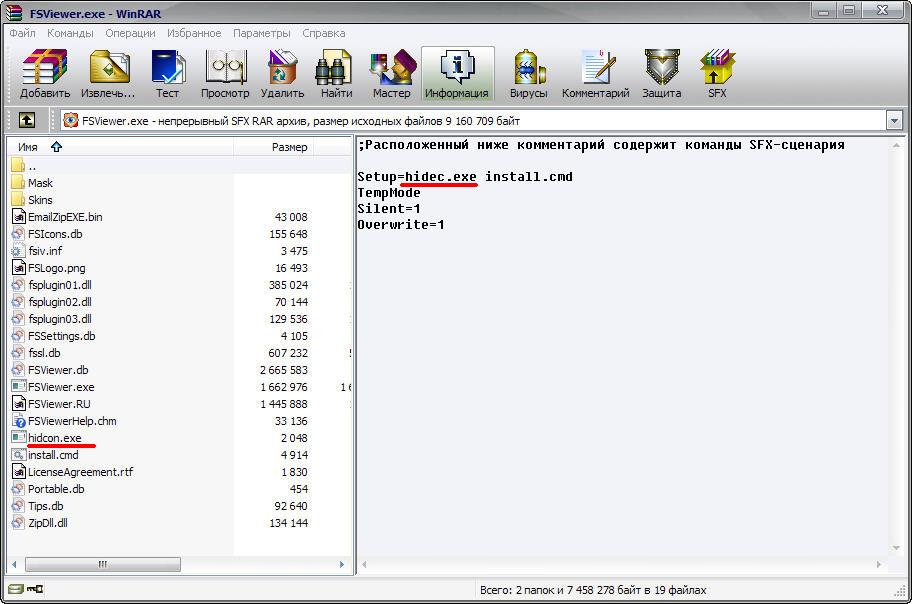Start the Вирусы virus scan tool
912x604 pixels.
tap(529, 73)
